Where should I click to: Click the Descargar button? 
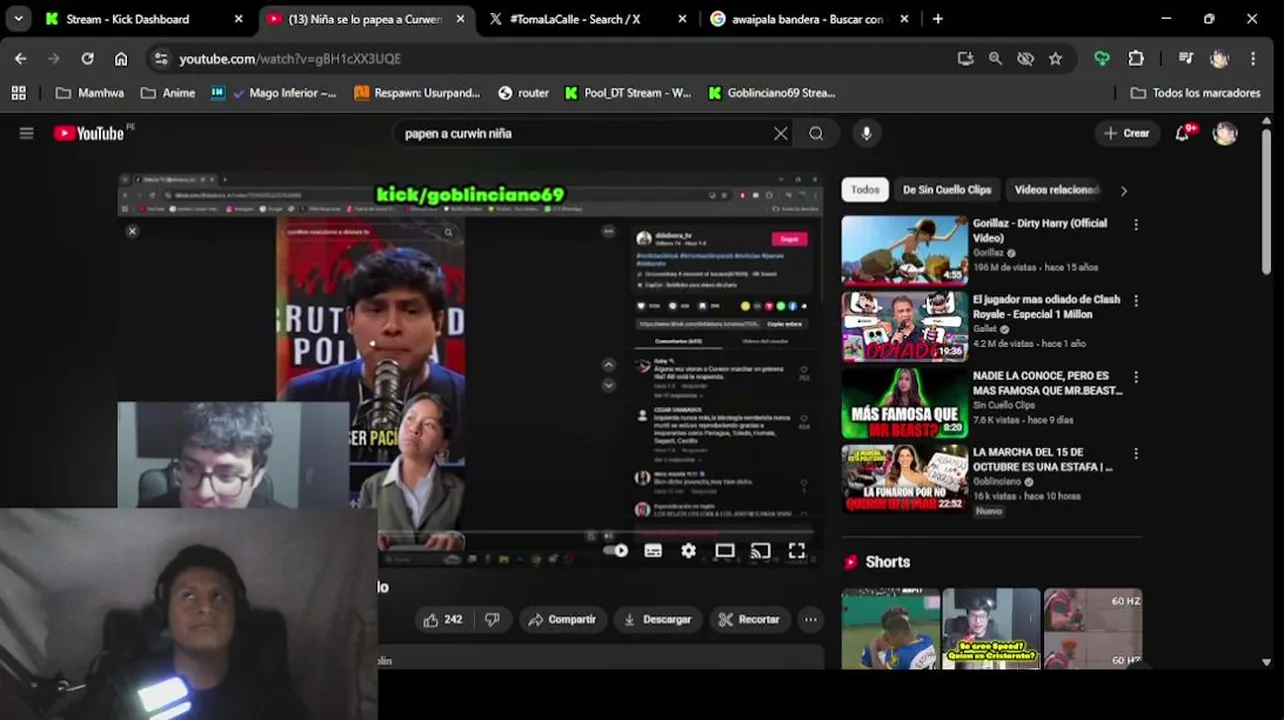[x=657, y=619]
